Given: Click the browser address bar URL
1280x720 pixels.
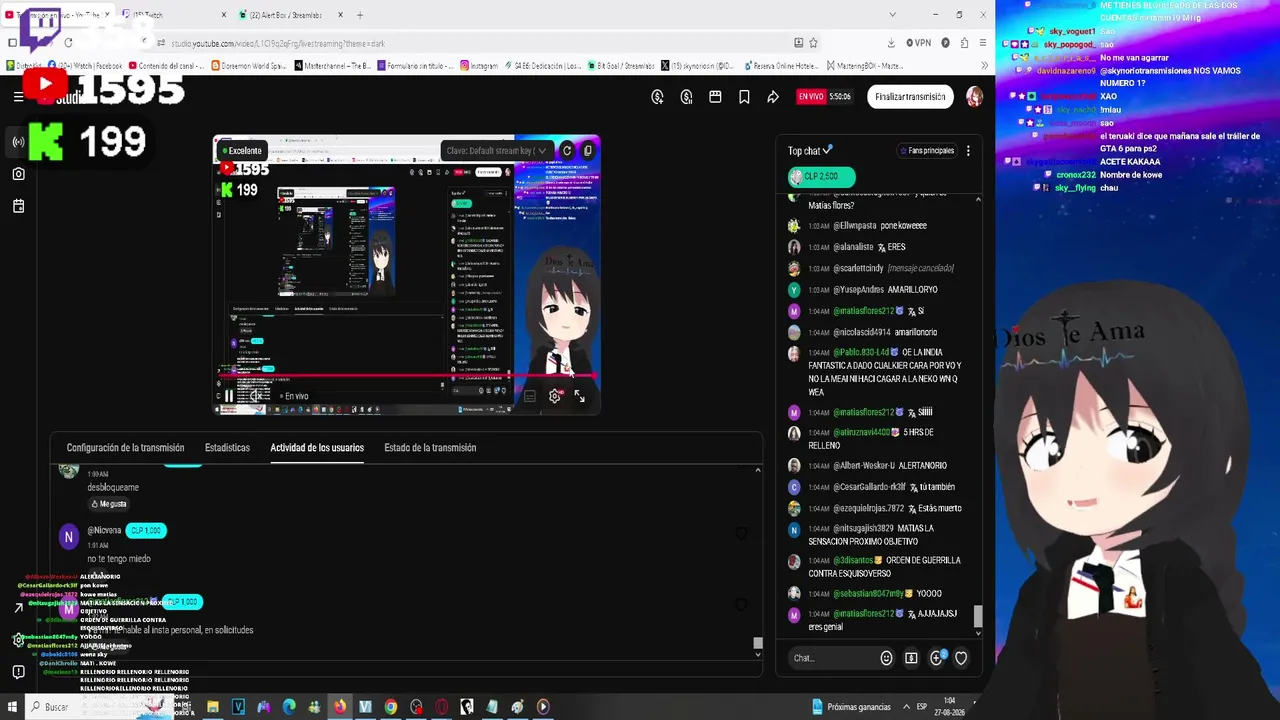Looking at the screenshot, I should coord(278,43).
